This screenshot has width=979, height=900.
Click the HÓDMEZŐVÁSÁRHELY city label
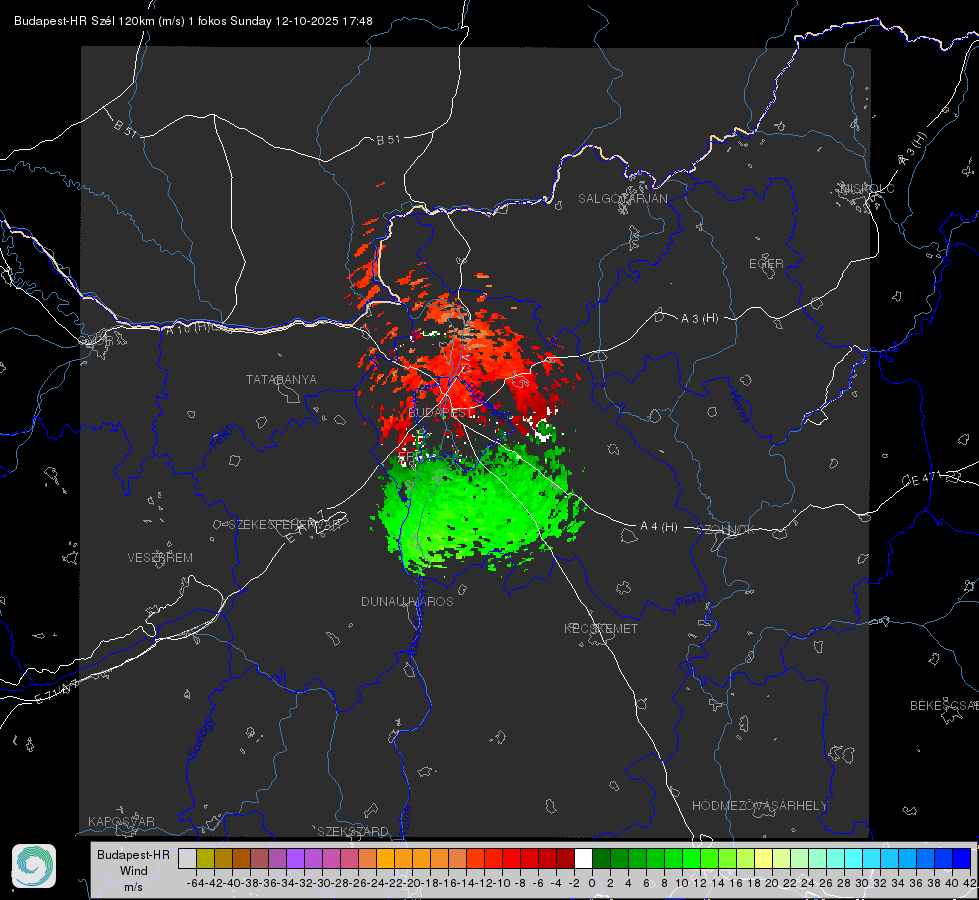[759, 806]
